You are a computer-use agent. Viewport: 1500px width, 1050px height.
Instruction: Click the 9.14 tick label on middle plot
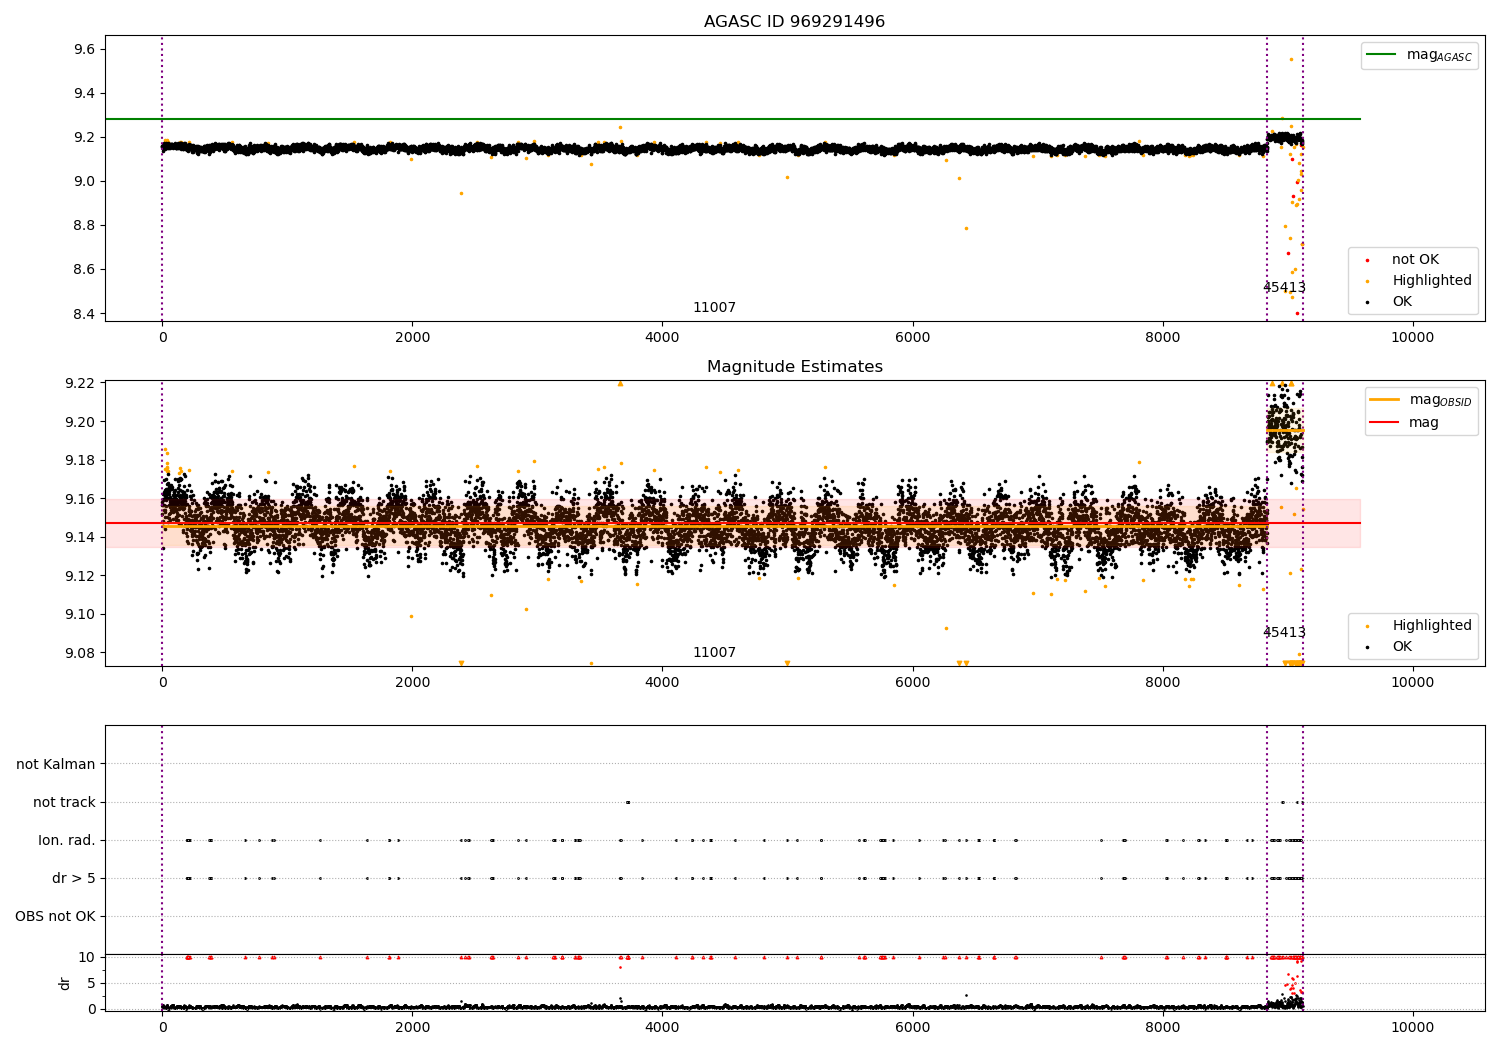(x=80, y=538)
